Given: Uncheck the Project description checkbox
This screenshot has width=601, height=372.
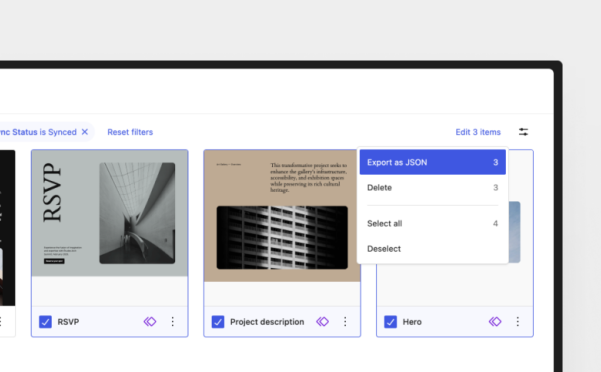Looking at the screenshot, I should 218,321.
